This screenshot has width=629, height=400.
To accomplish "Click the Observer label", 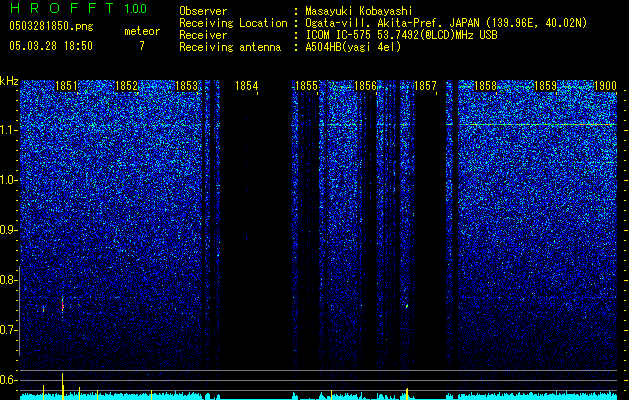I will [x=203, y=11].
